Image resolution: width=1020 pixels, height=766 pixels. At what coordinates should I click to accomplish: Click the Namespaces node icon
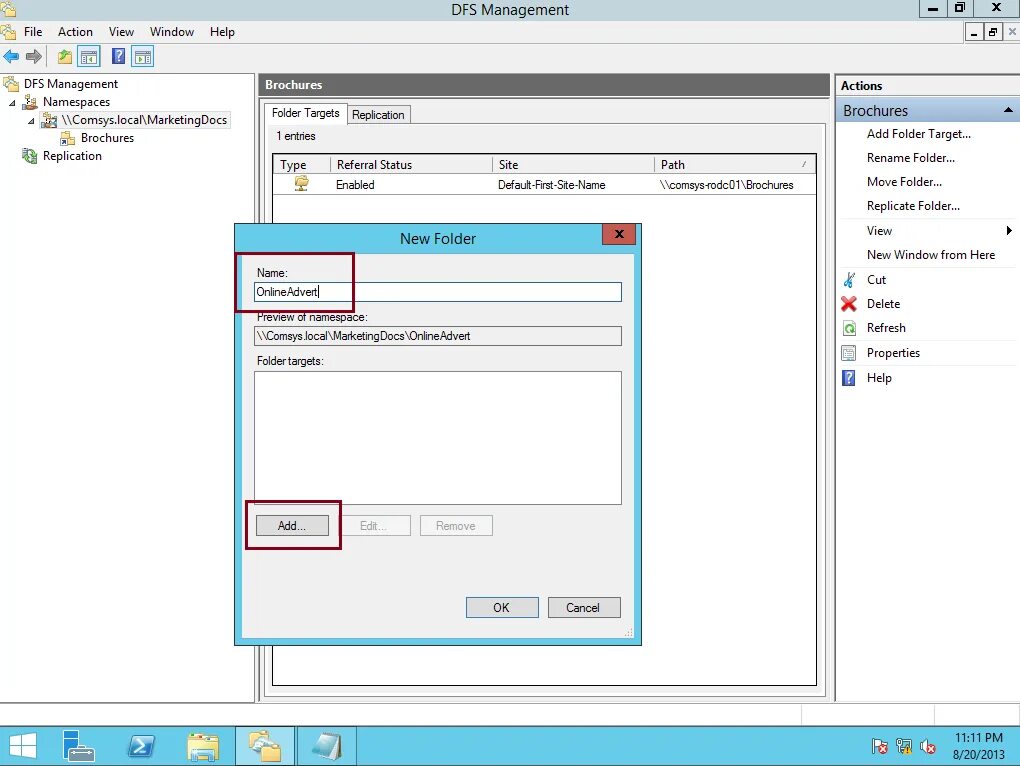[x=30, y=102]
